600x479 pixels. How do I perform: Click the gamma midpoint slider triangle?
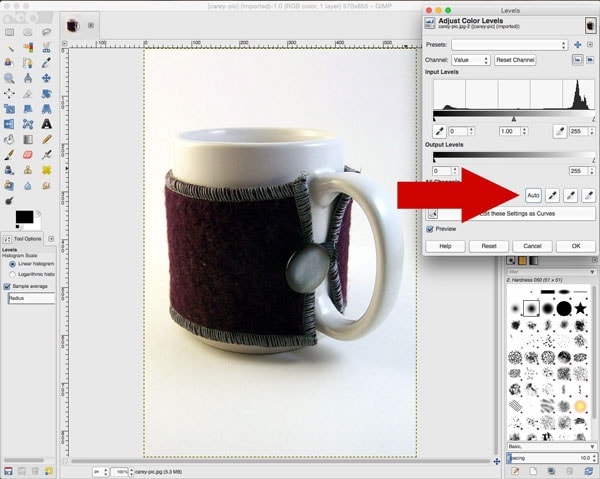pos(514,119)
